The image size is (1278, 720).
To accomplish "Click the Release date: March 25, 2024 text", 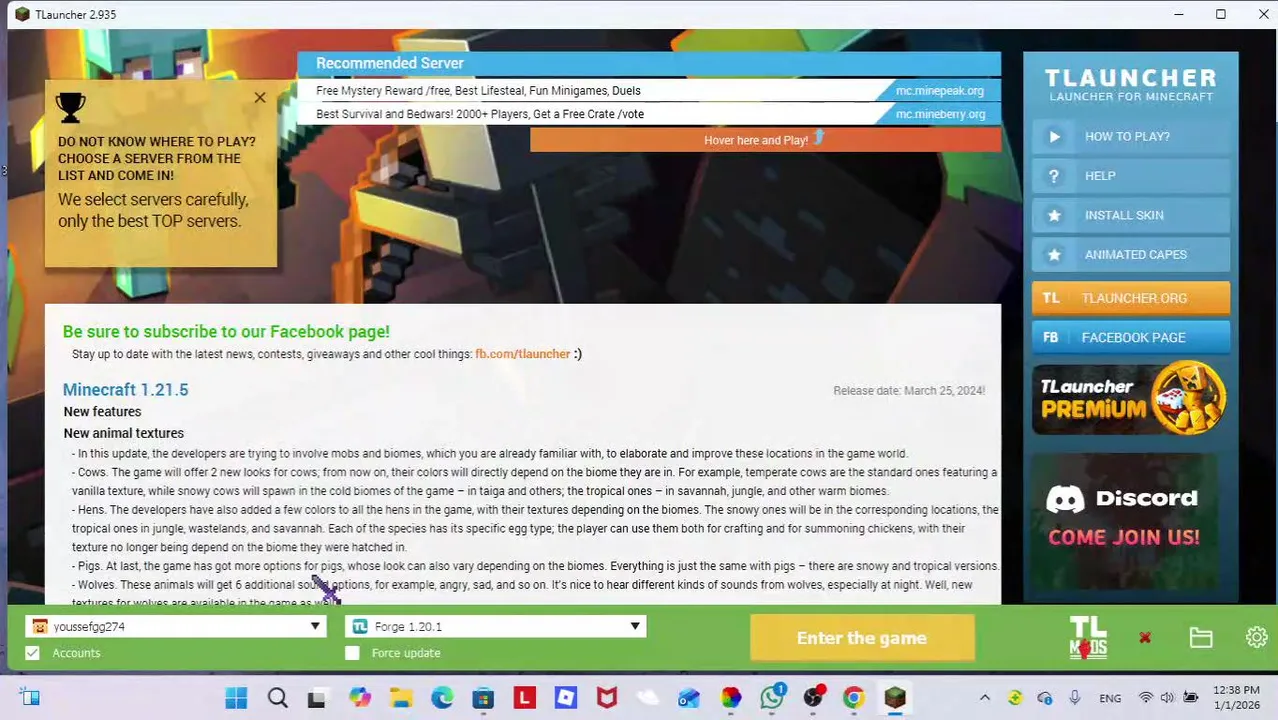I will coord(909,391).
